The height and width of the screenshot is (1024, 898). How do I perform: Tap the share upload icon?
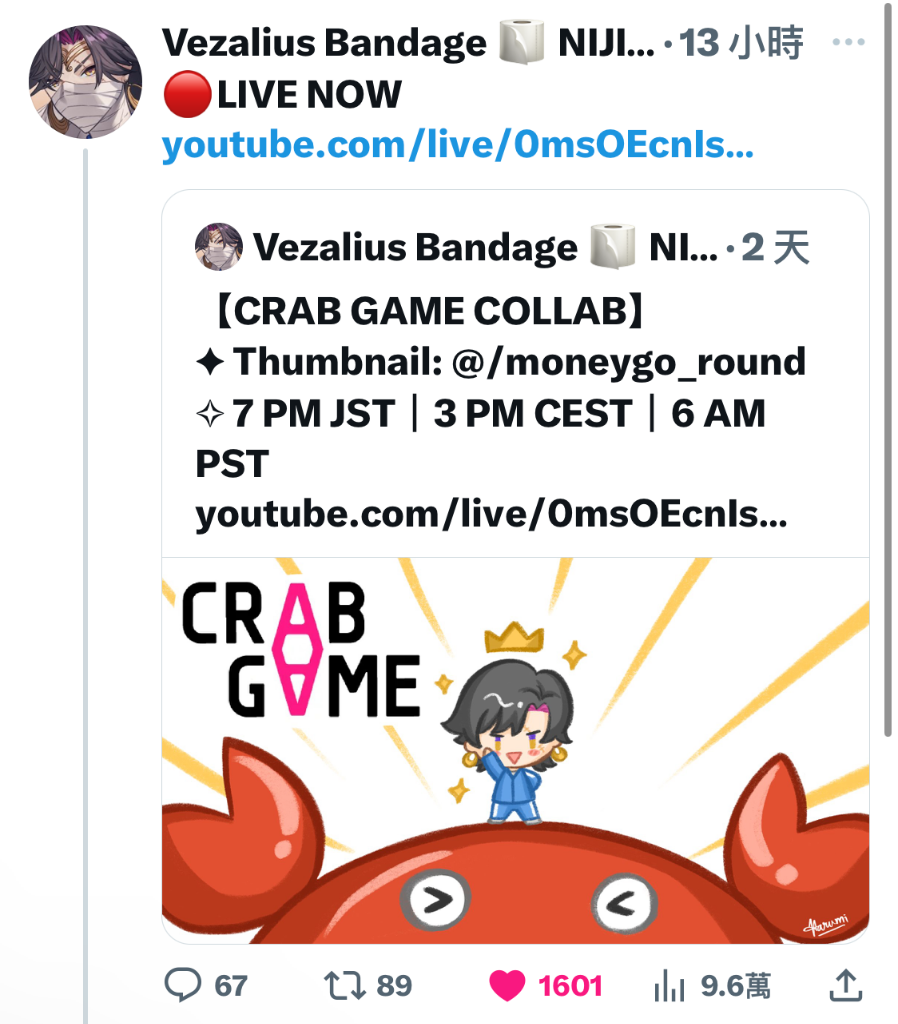click(846, 985)
